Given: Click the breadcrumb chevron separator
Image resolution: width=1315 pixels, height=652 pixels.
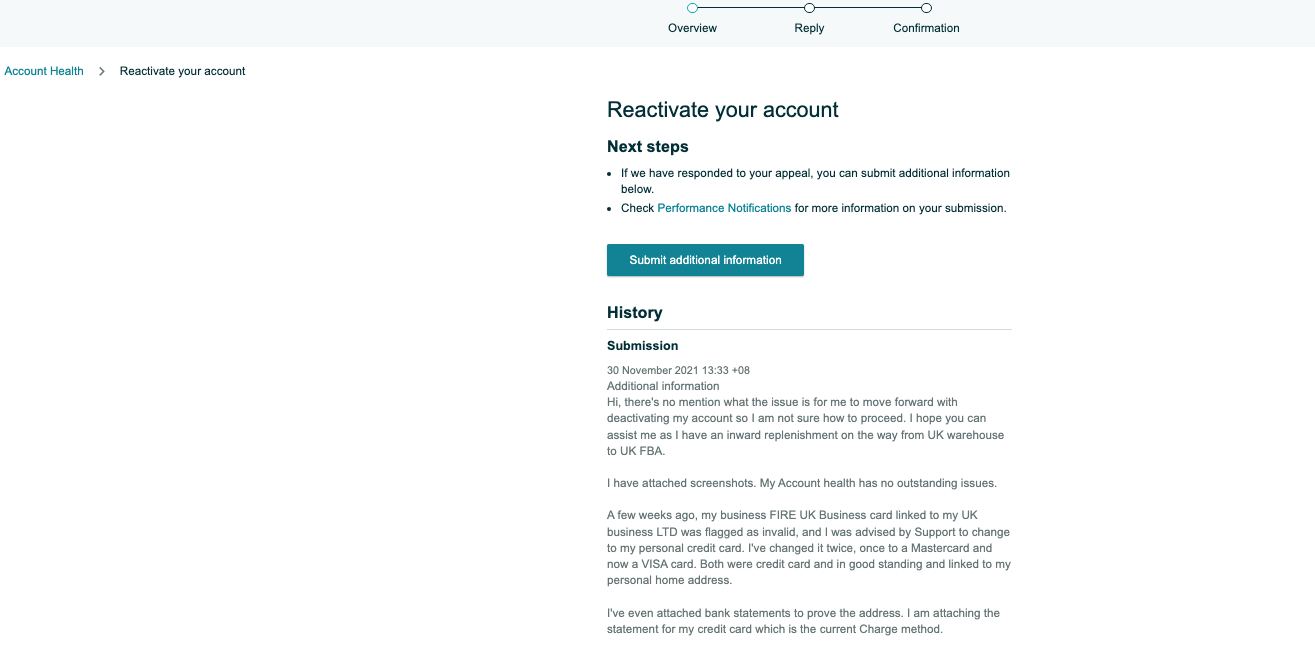Looking at the screenshot, I should tap(102, 71).
